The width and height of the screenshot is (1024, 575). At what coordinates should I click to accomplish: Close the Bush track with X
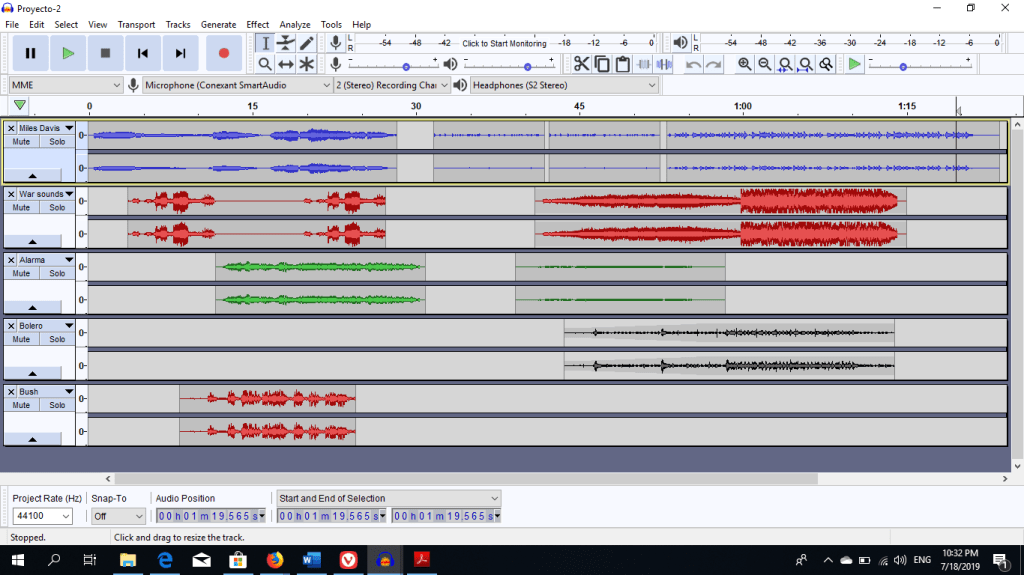[x=11, y=392]
